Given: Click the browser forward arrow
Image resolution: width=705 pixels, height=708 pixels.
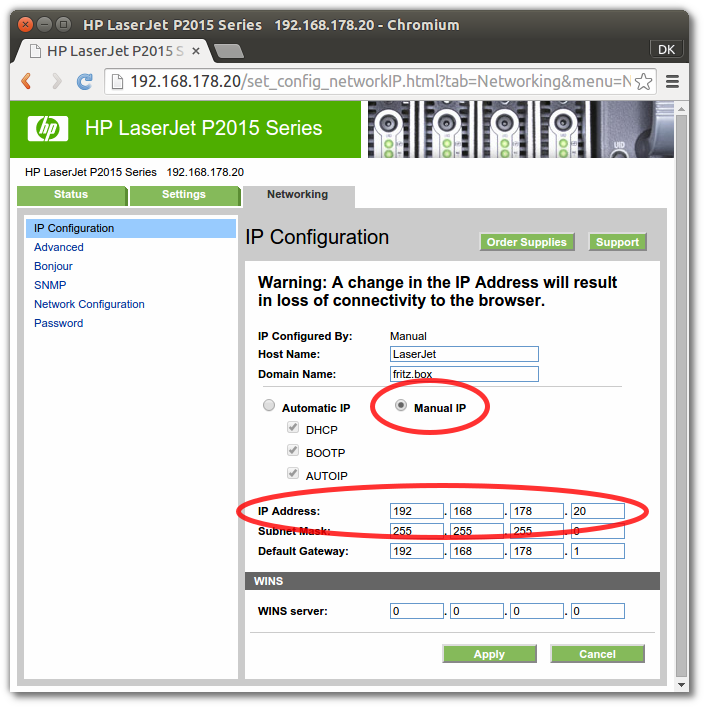Looking at the screenshot, I should point(56,81).
